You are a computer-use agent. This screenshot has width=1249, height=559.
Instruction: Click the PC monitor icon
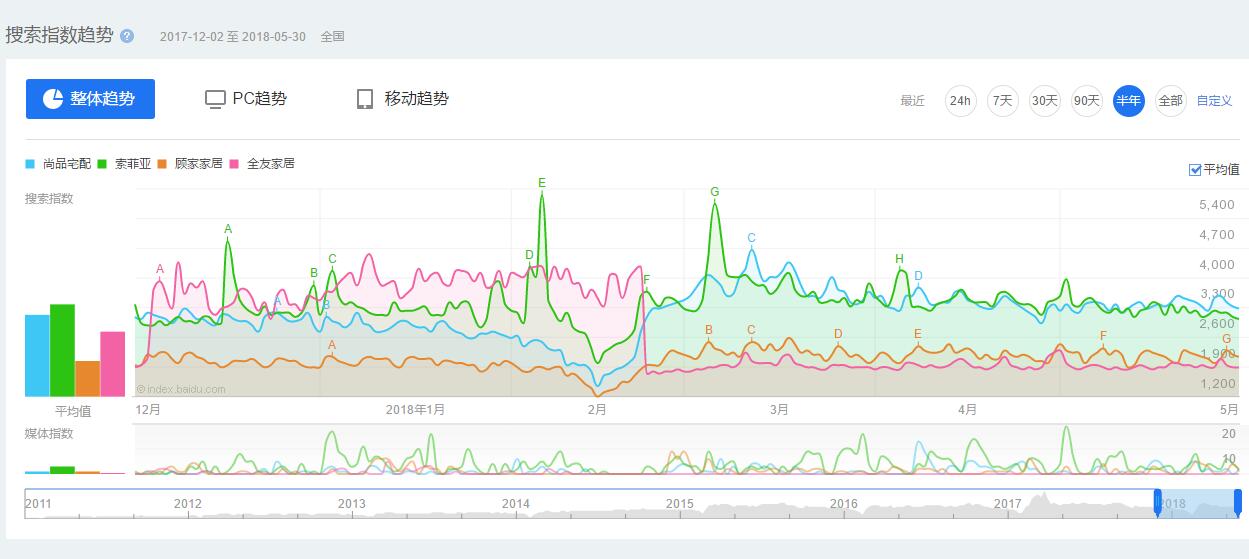(x=215, y=99)
